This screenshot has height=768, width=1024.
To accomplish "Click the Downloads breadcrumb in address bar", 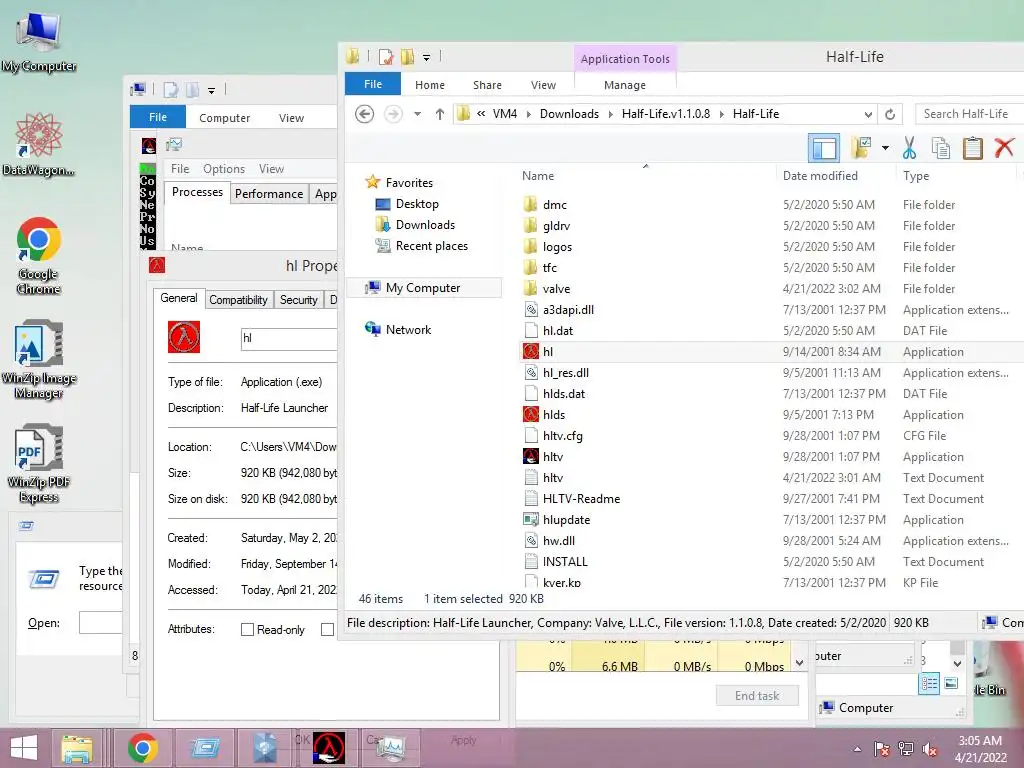I will 569,114.
